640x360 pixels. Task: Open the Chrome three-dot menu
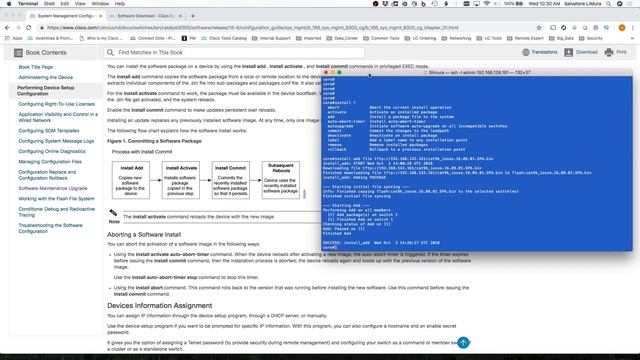[x=633, y=28]
